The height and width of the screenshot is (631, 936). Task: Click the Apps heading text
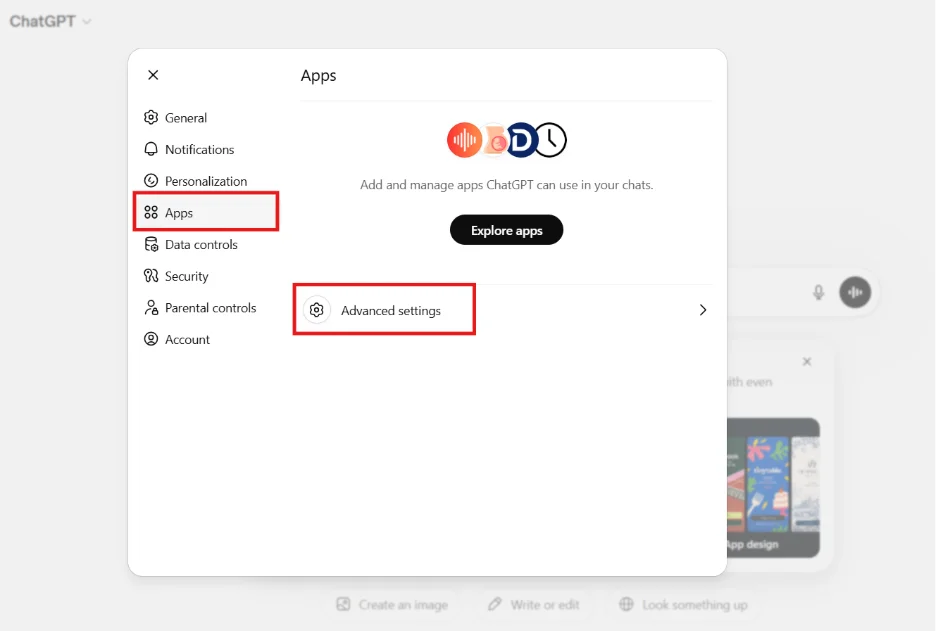pos(318,76)
